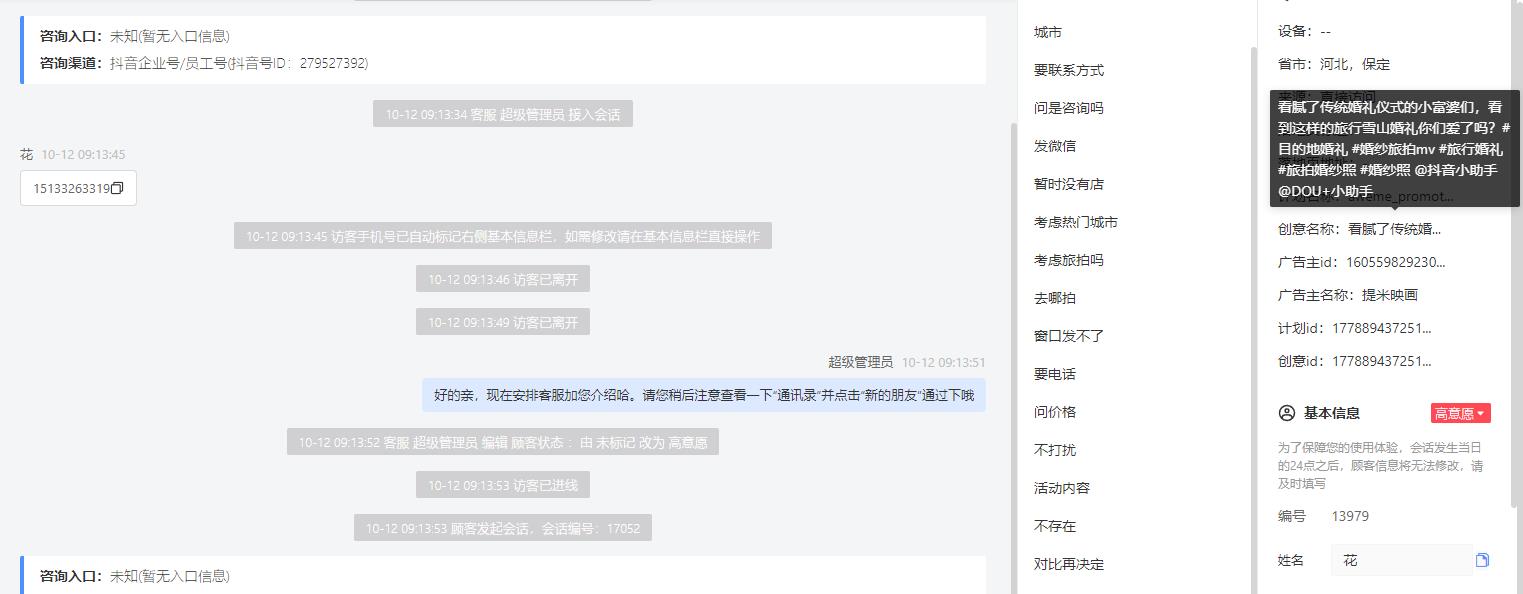Click the 设备 field in the info panel

(x=1304, y=32)
